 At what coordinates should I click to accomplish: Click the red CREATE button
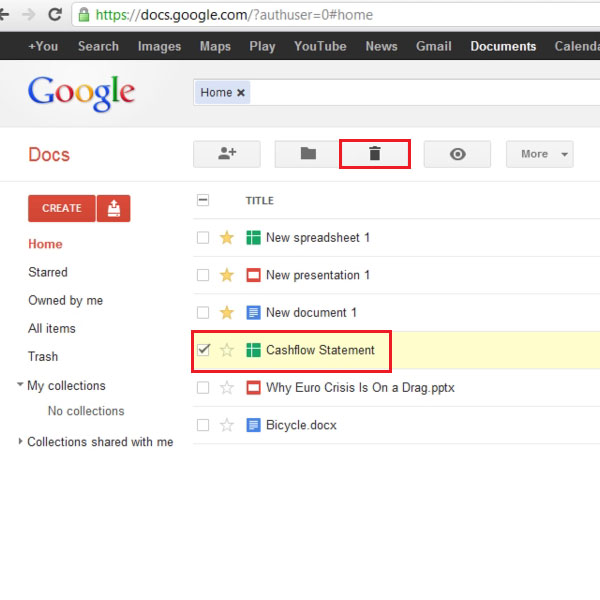[62, 208]
